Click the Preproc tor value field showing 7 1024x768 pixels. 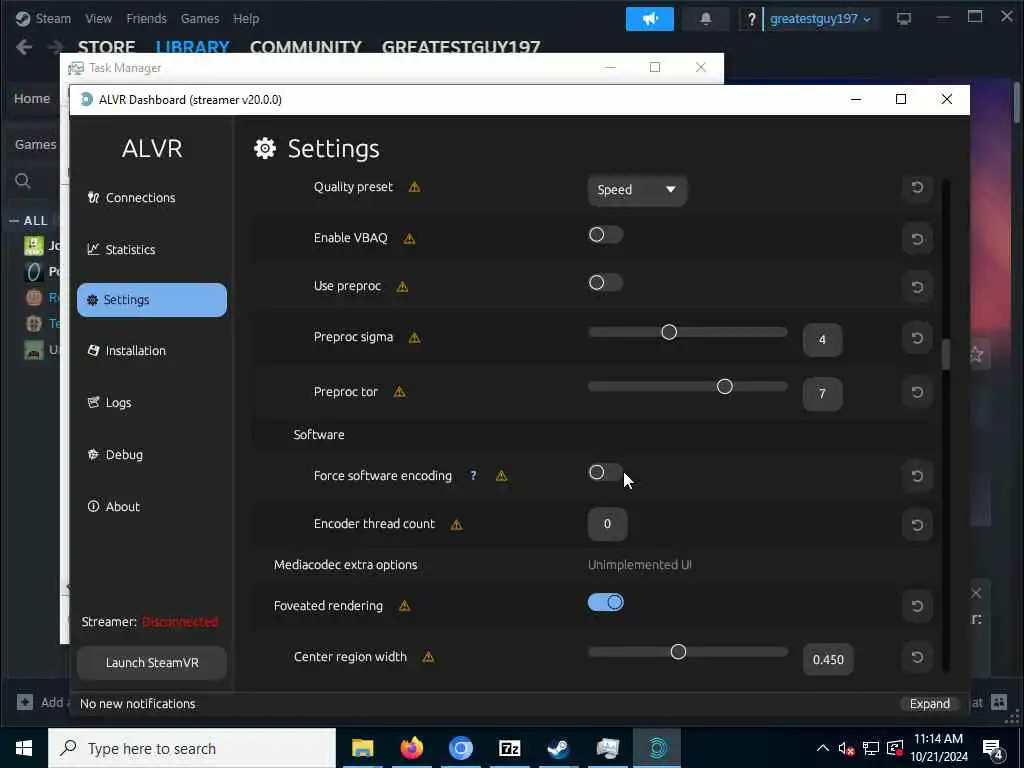point(822,394)
